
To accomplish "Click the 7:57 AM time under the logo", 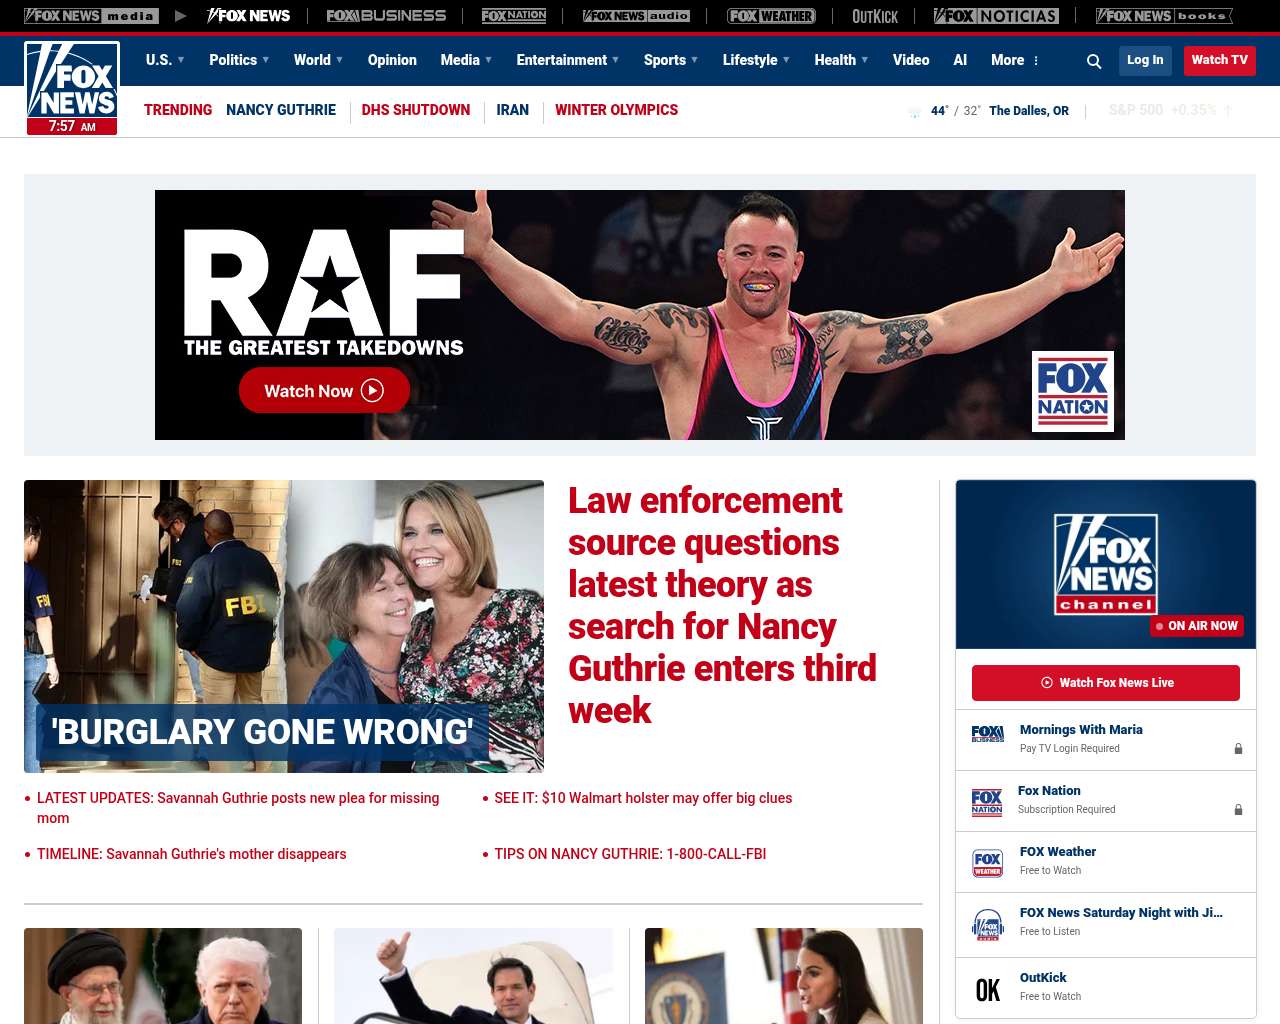I will coord(72,127).
